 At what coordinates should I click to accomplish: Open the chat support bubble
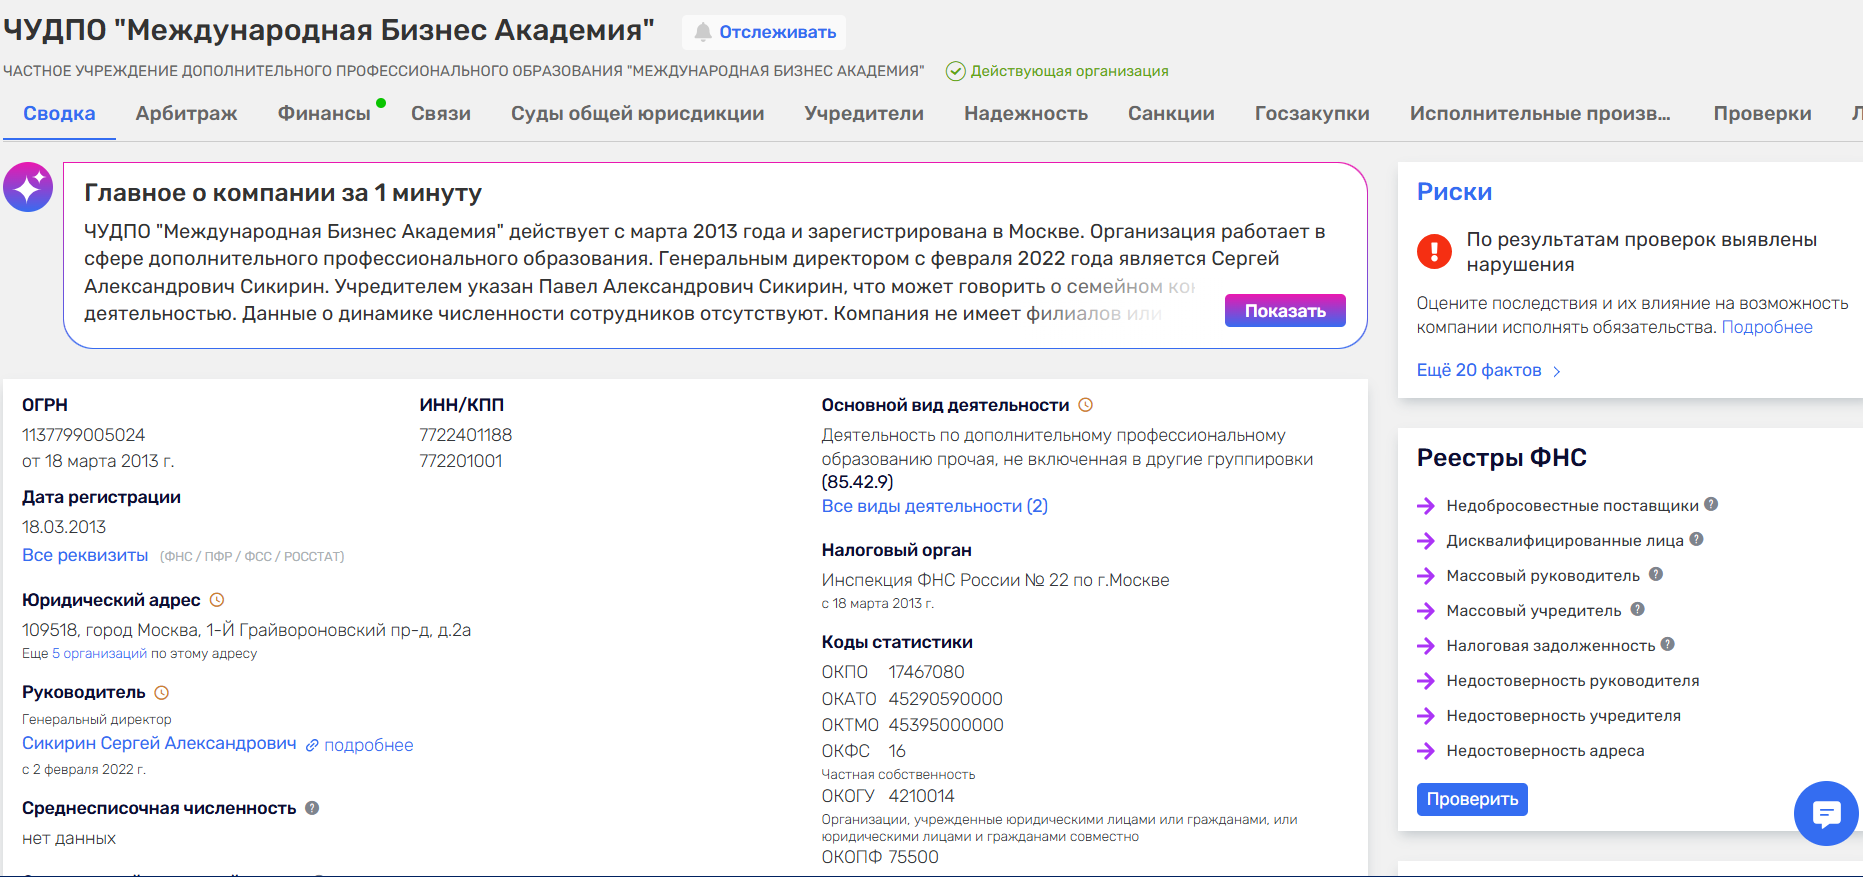point(1825,814)
